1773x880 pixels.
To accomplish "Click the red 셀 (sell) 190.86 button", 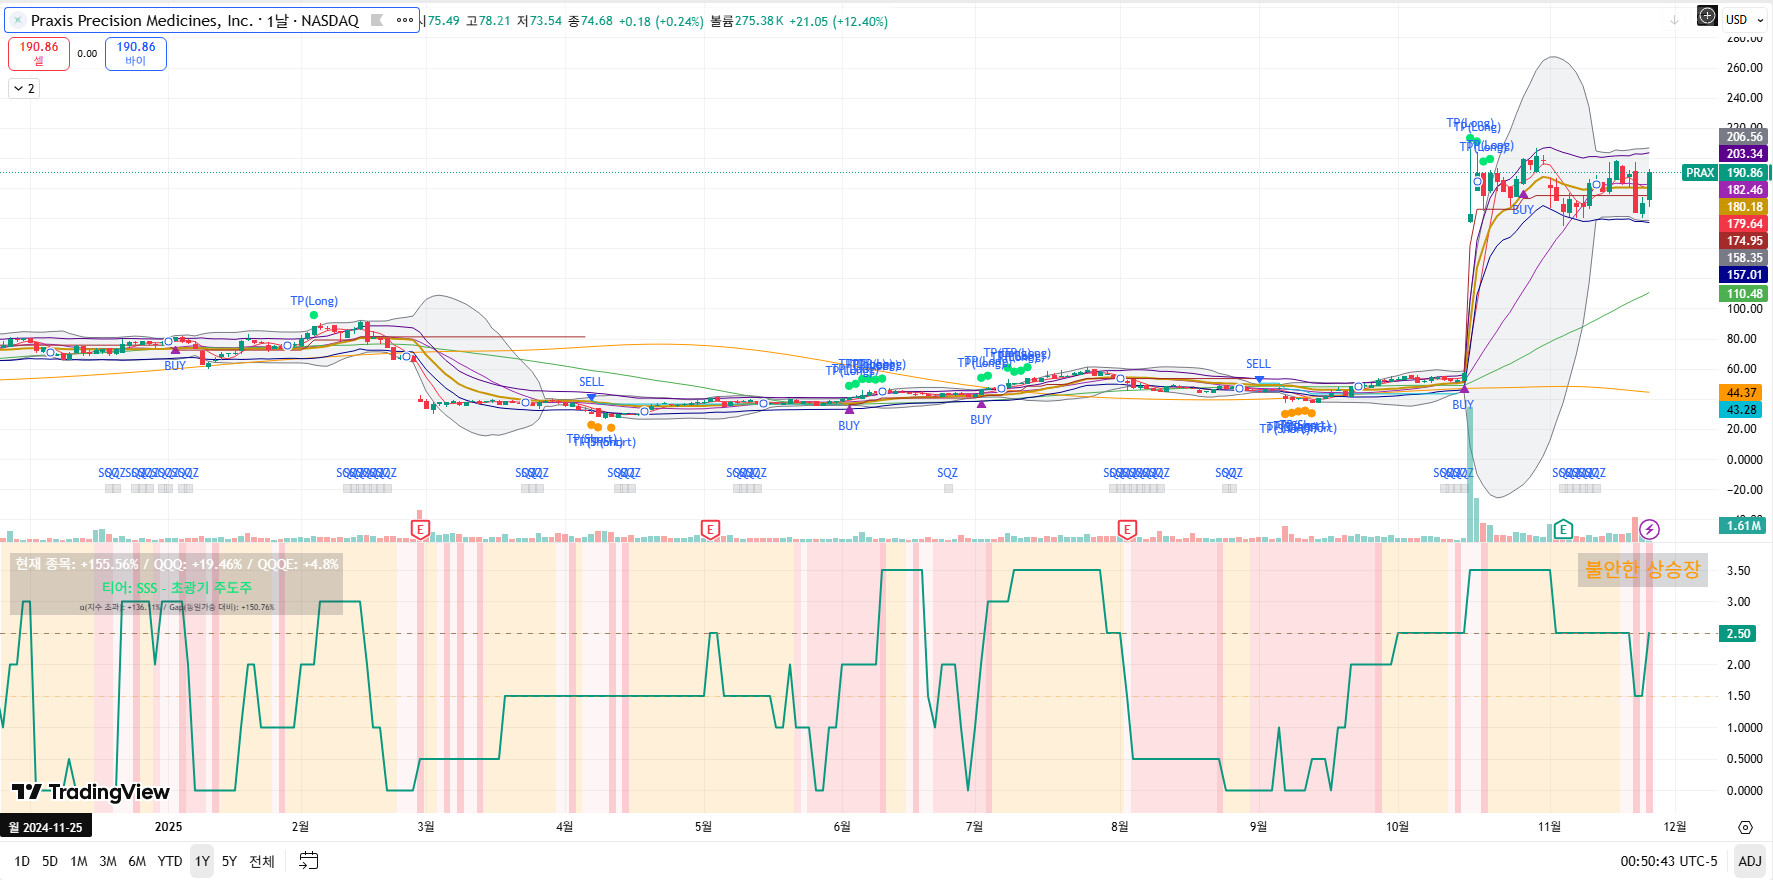I will click(x=39, y=54).
